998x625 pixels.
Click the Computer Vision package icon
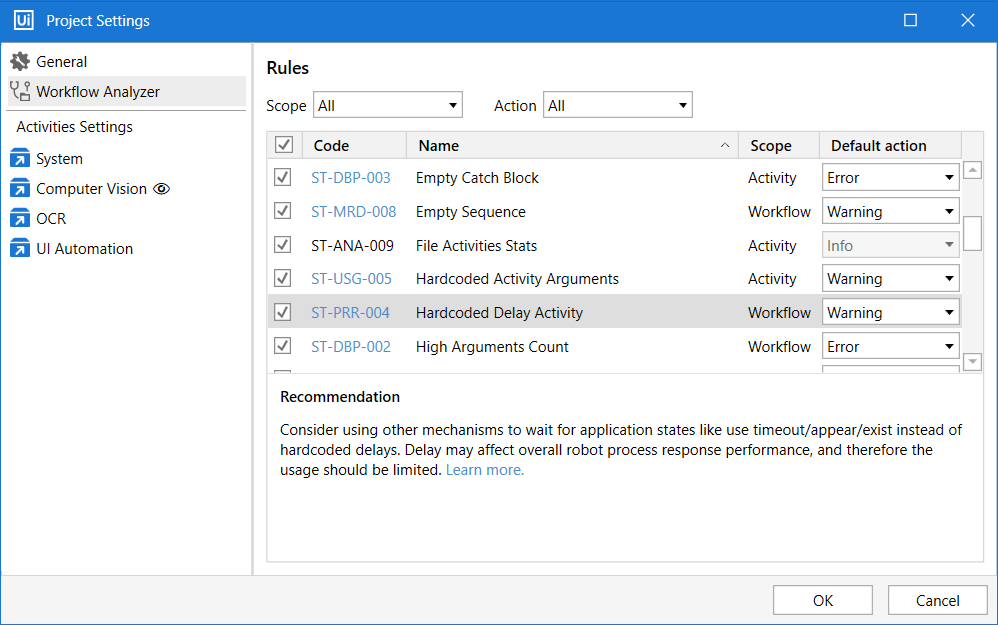click(20, 189)
